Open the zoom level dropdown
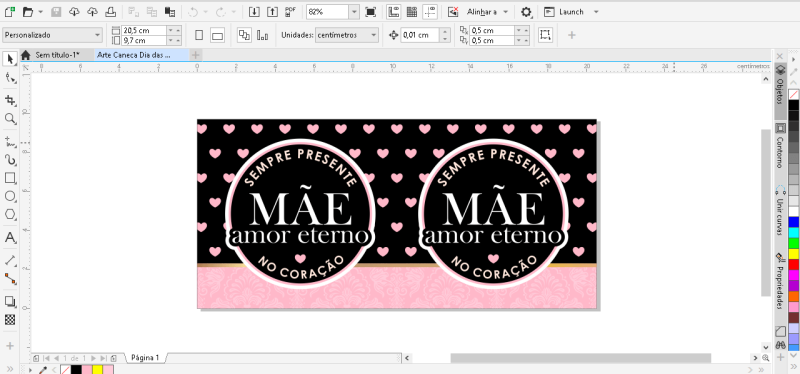Screen dimensions: 800x374 (354, 11)
